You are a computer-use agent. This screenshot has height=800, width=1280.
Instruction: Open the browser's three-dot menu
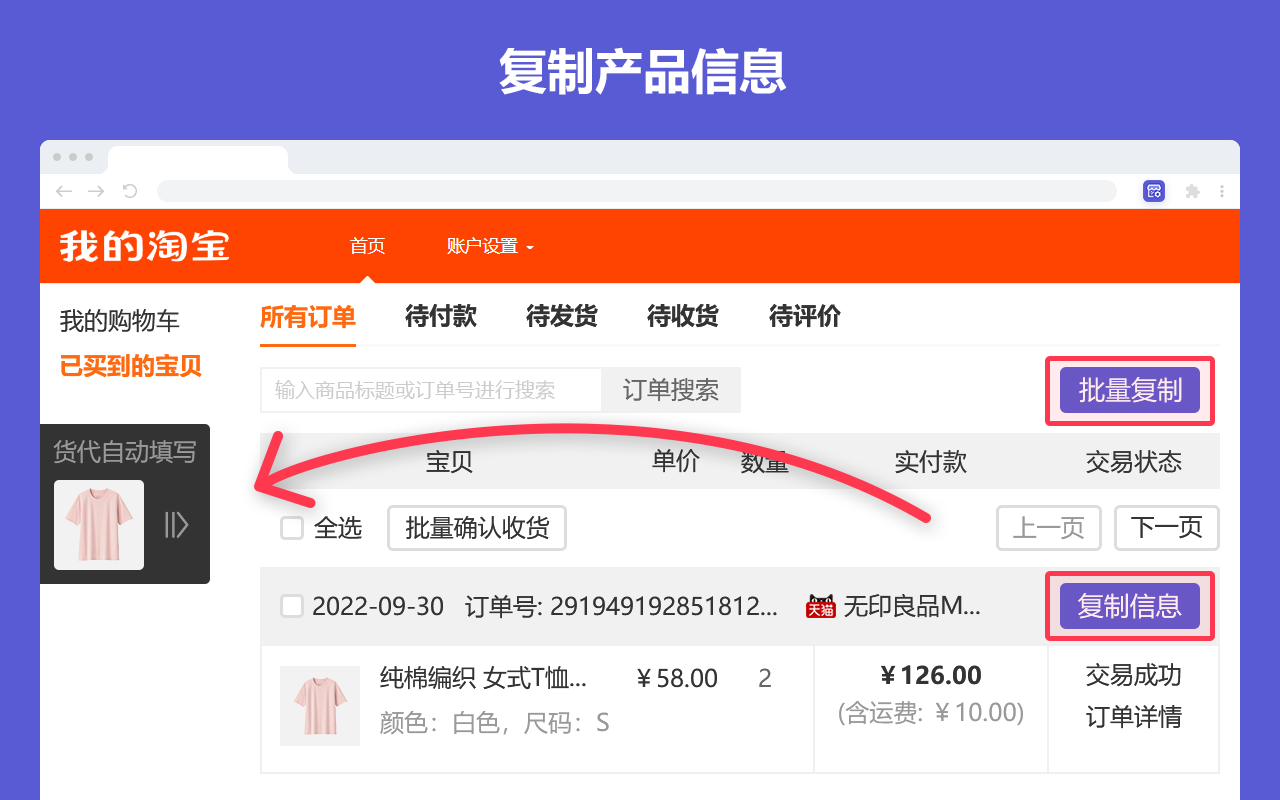1222,191
